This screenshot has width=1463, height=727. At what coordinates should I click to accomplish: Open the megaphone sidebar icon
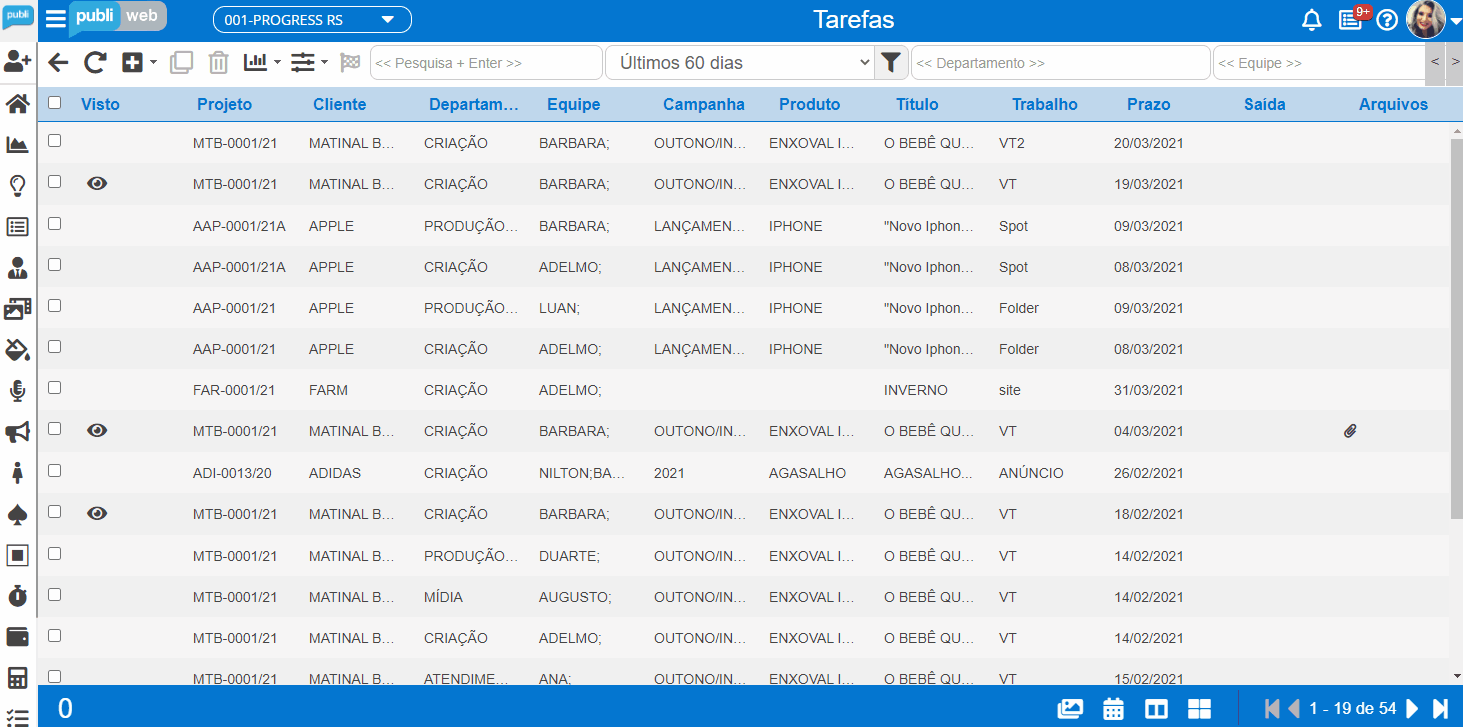pos(17,432)
